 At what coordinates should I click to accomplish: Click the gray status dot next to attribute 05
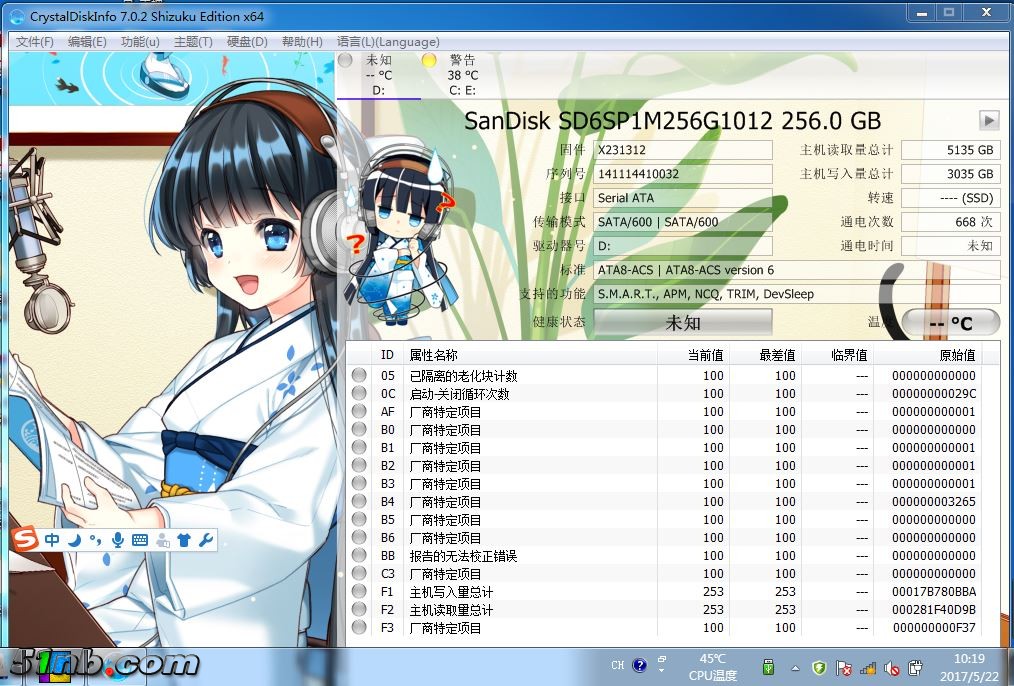(x=359, y=375)
